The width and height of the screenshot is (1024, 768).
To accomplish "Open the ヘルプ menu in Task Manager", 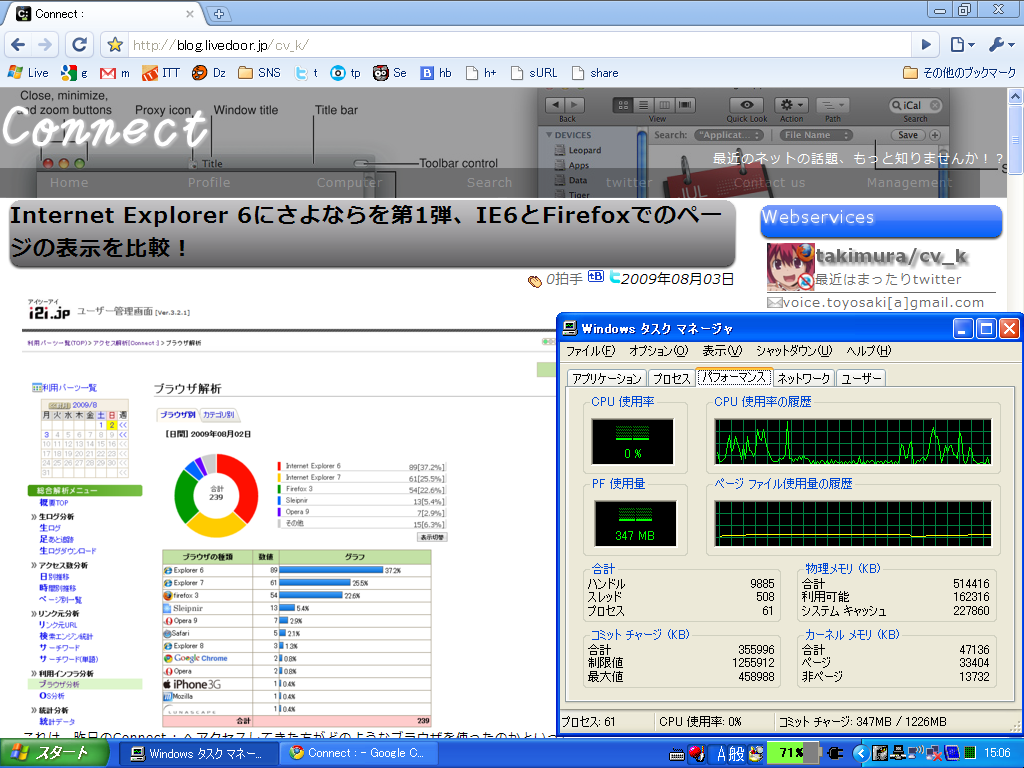I will [x=869, y=351].
